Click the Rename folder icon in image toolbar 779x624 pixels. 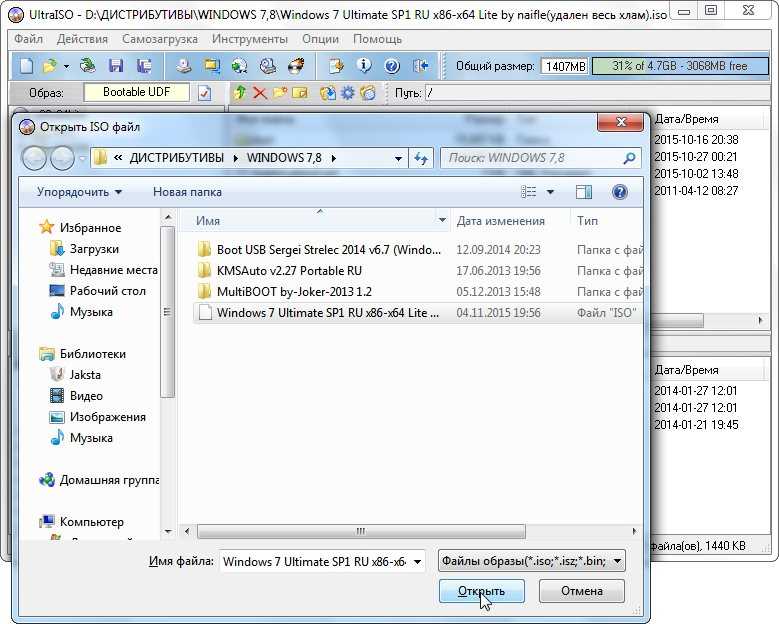pyautogui.click(x=300, y=92)
